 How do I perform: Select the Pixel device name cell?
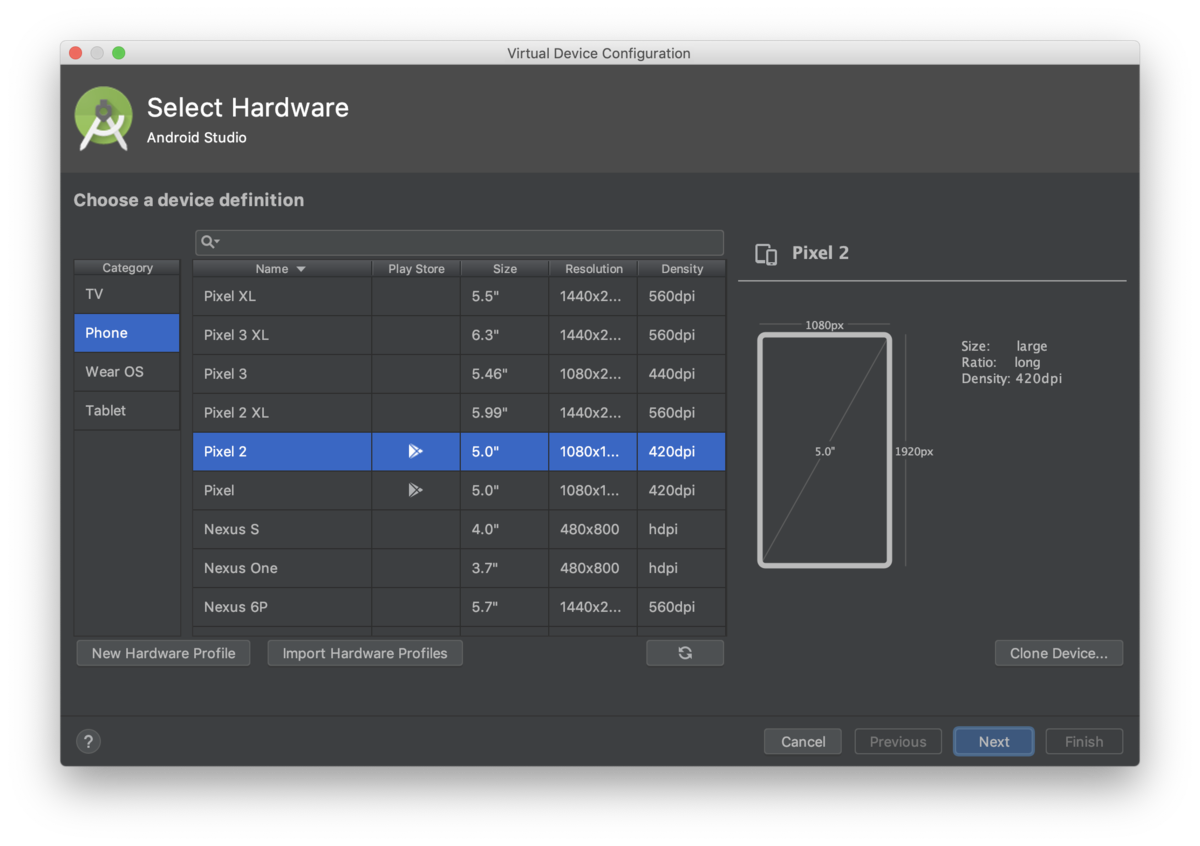coord(282,490)
